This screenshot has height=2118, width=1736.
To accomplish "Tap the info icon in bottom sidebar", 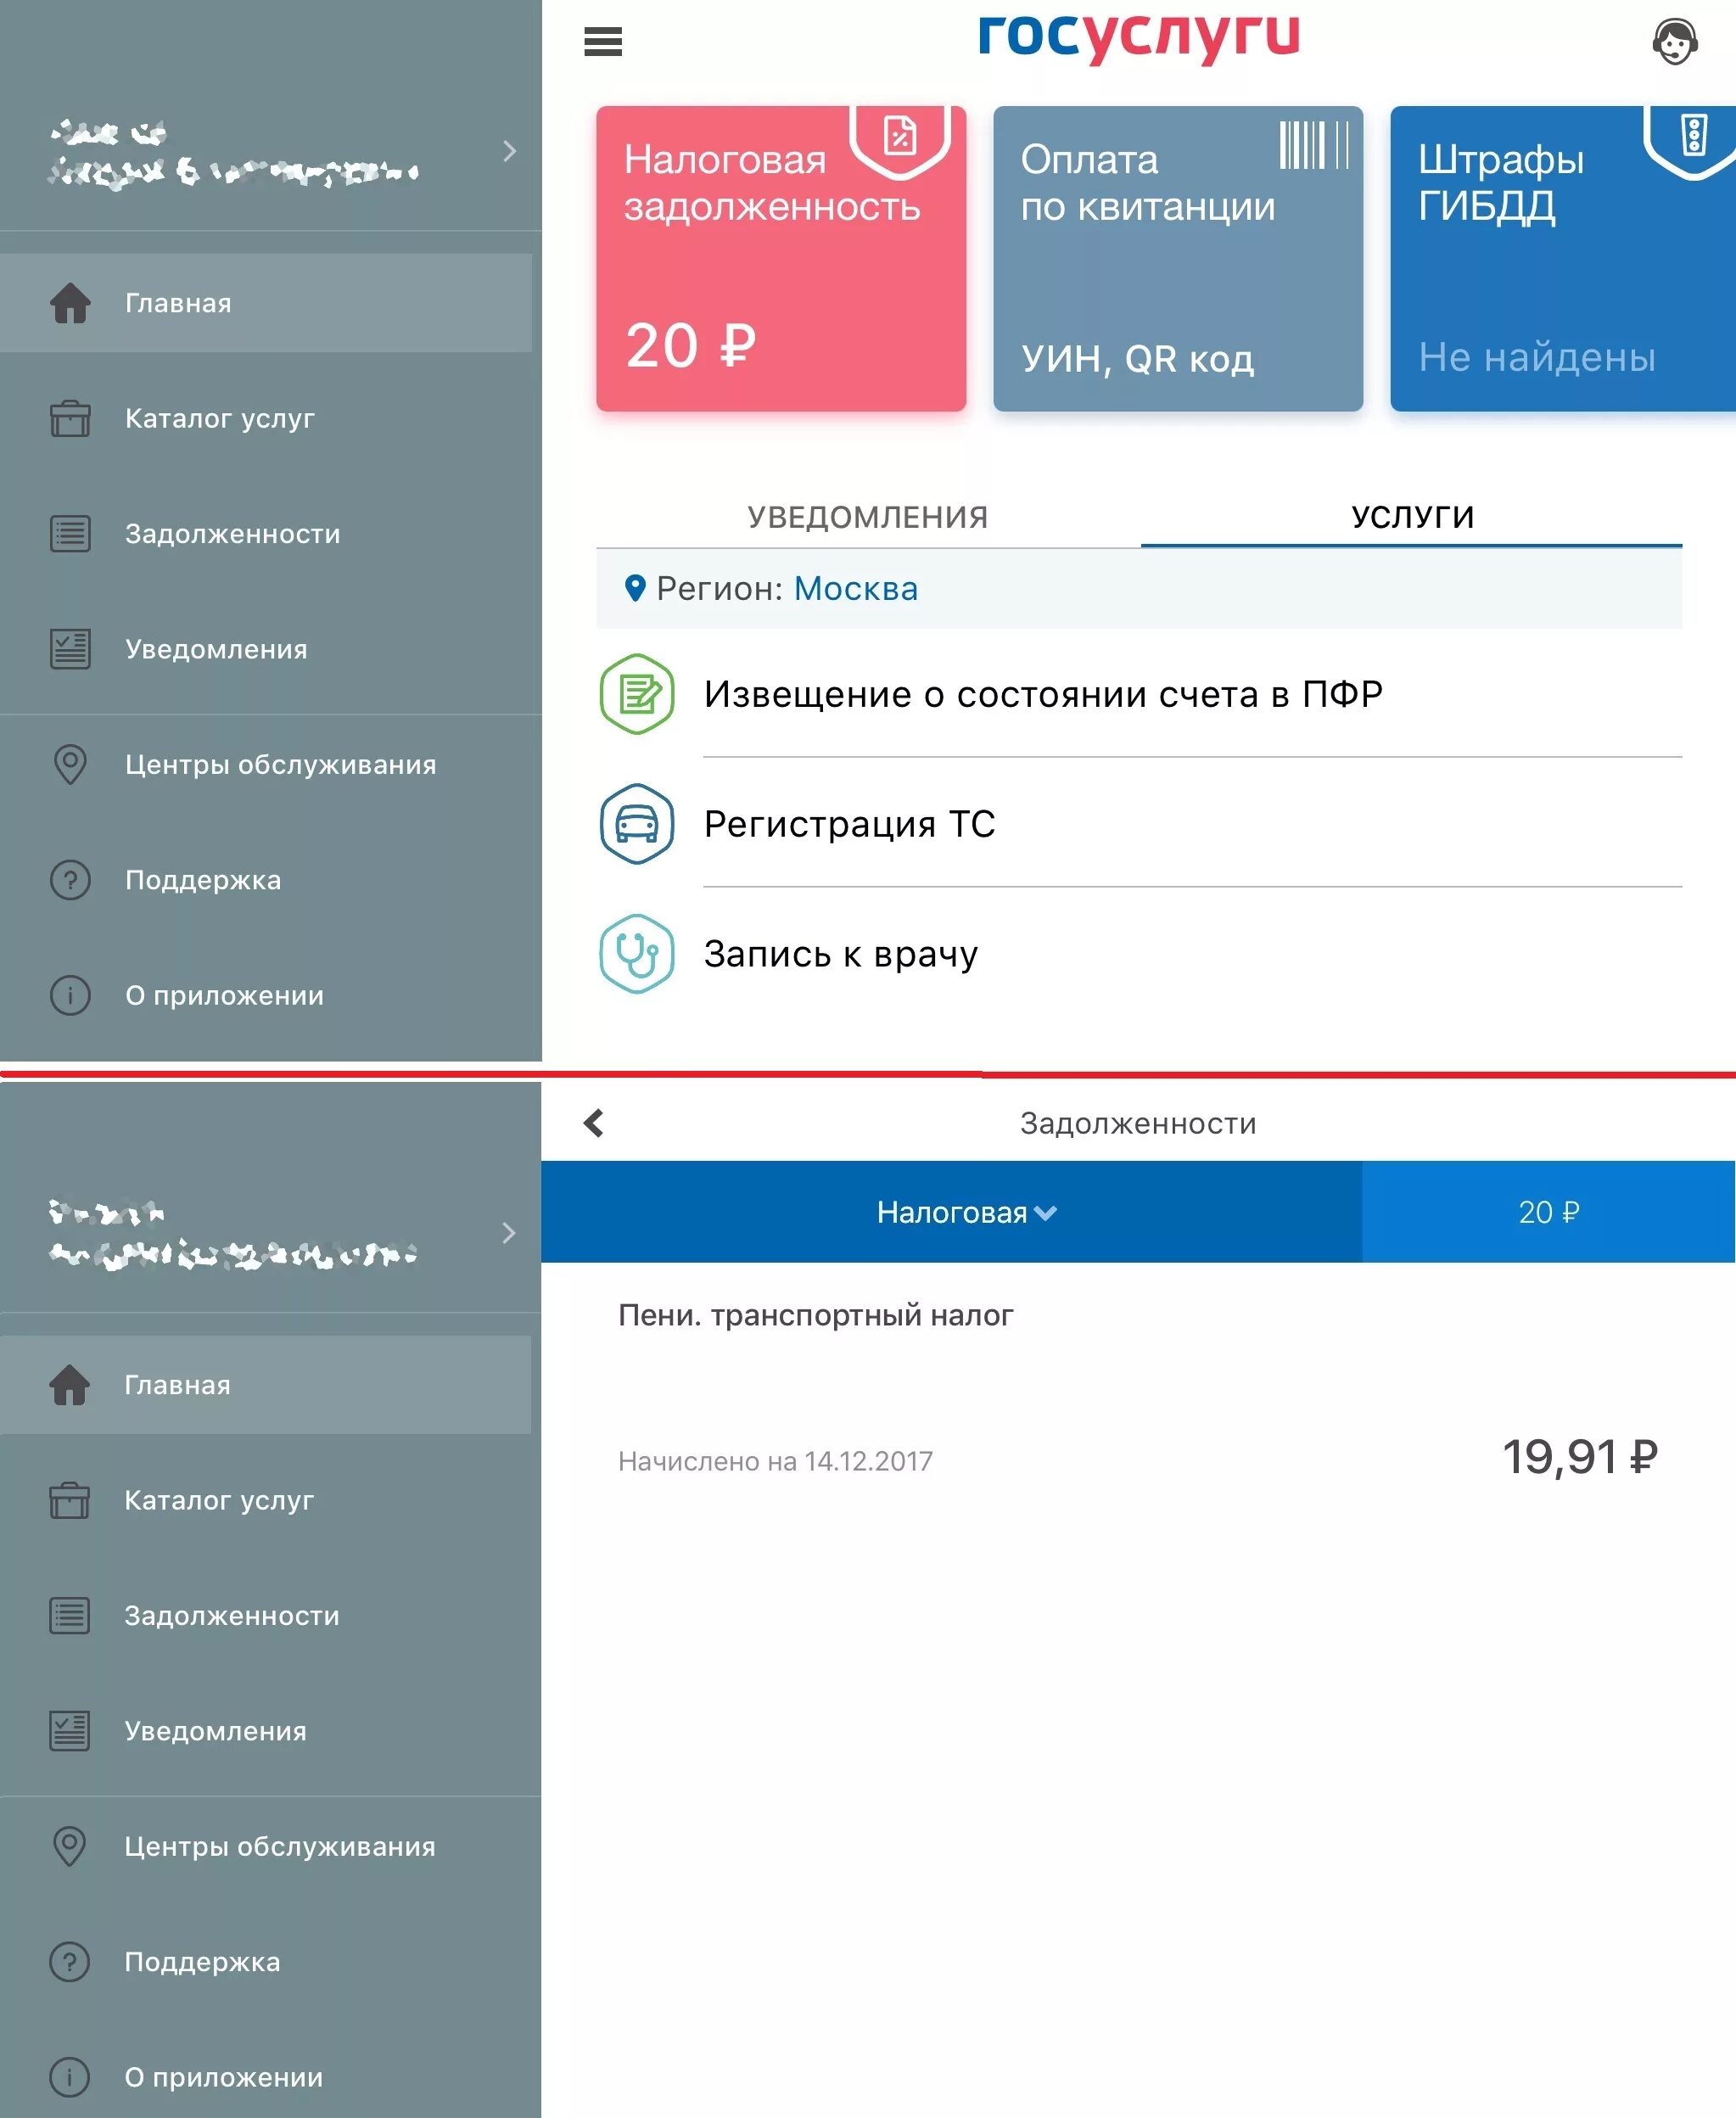I will tap(70, 2078).
